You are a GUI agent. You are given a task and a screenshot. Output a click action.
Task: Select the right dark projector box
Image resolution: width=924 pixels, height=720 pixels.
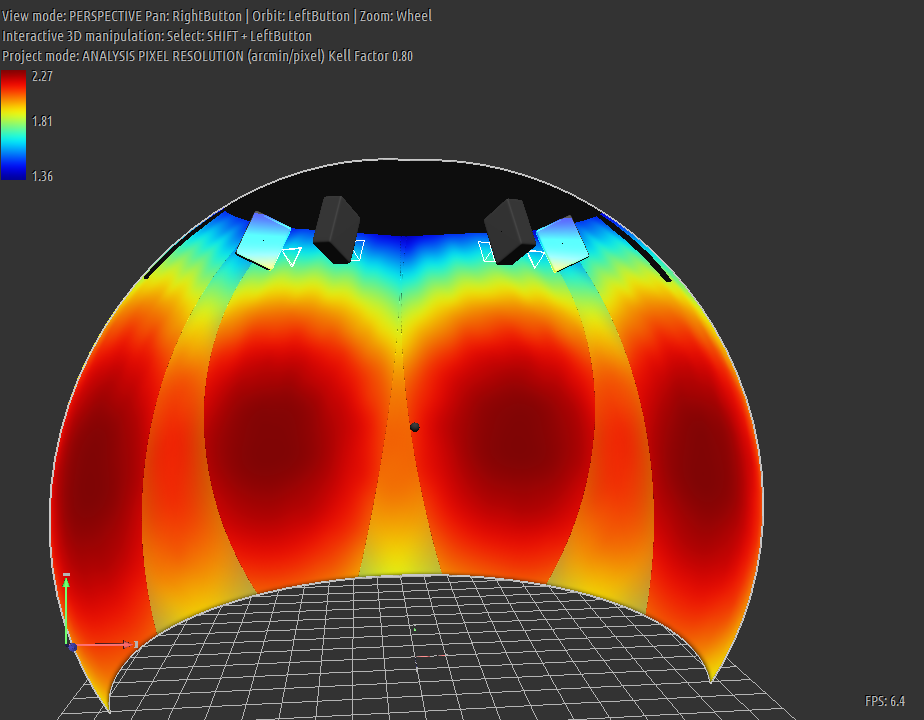point(509,232)
